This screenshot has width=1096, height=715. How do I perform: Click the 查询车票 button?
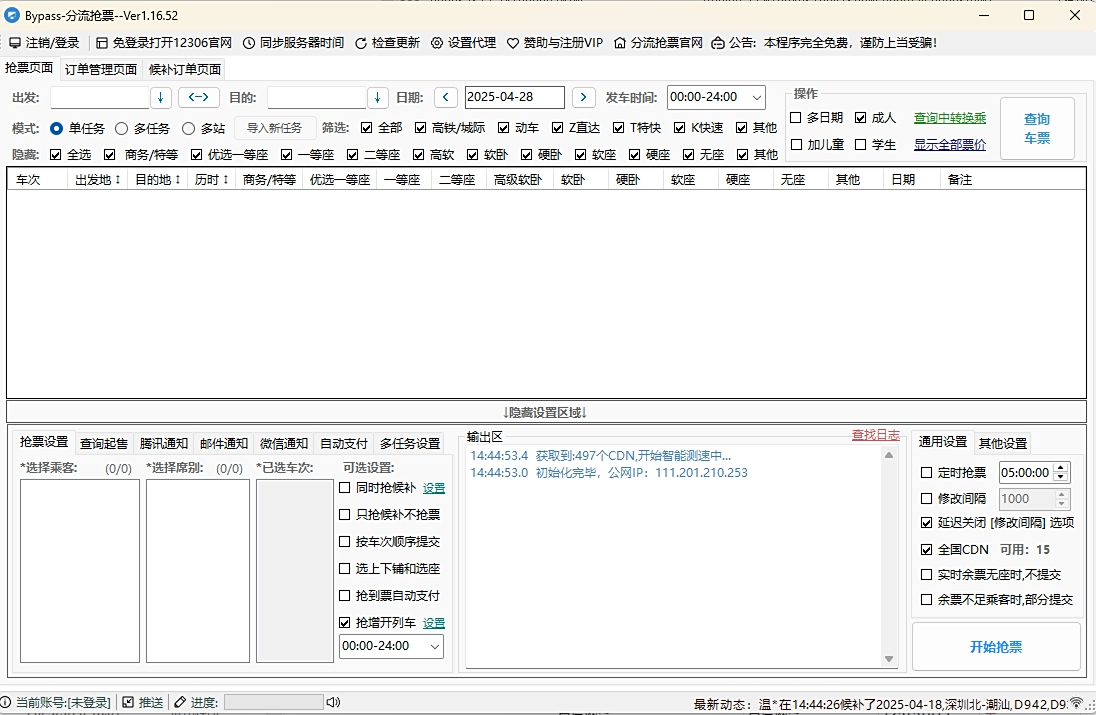click(x=1037, y=129)
